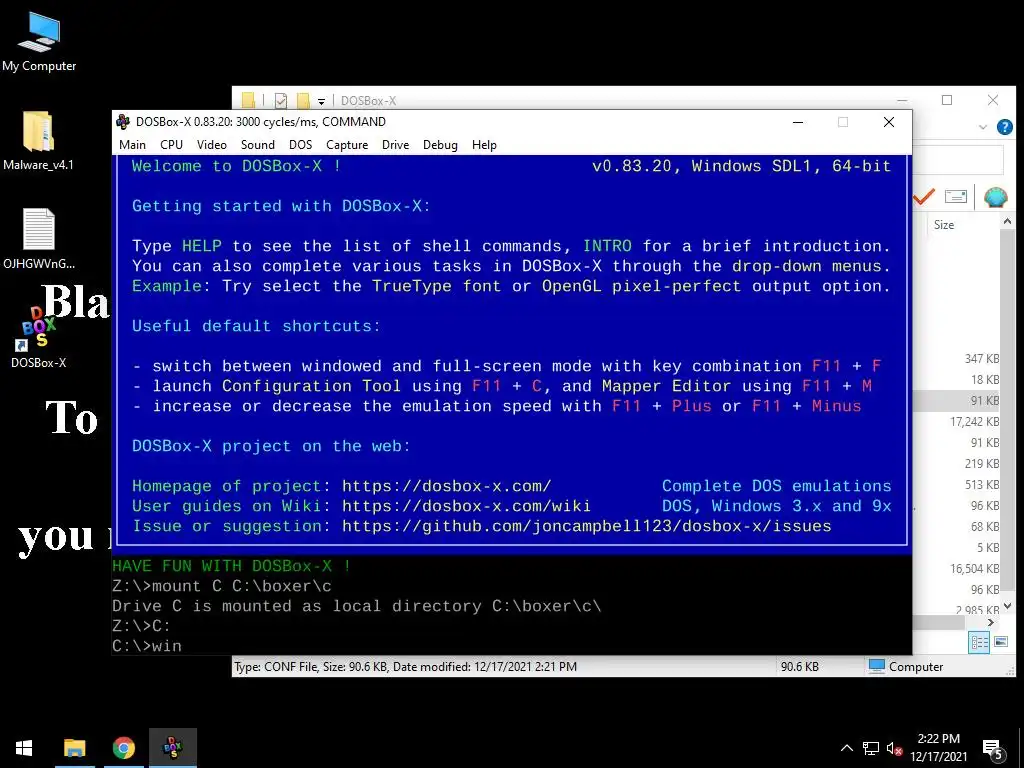Open the DOS menu
Viewport: 1024px width, 768px height.
pyautogui.click(x=300, y=145)
